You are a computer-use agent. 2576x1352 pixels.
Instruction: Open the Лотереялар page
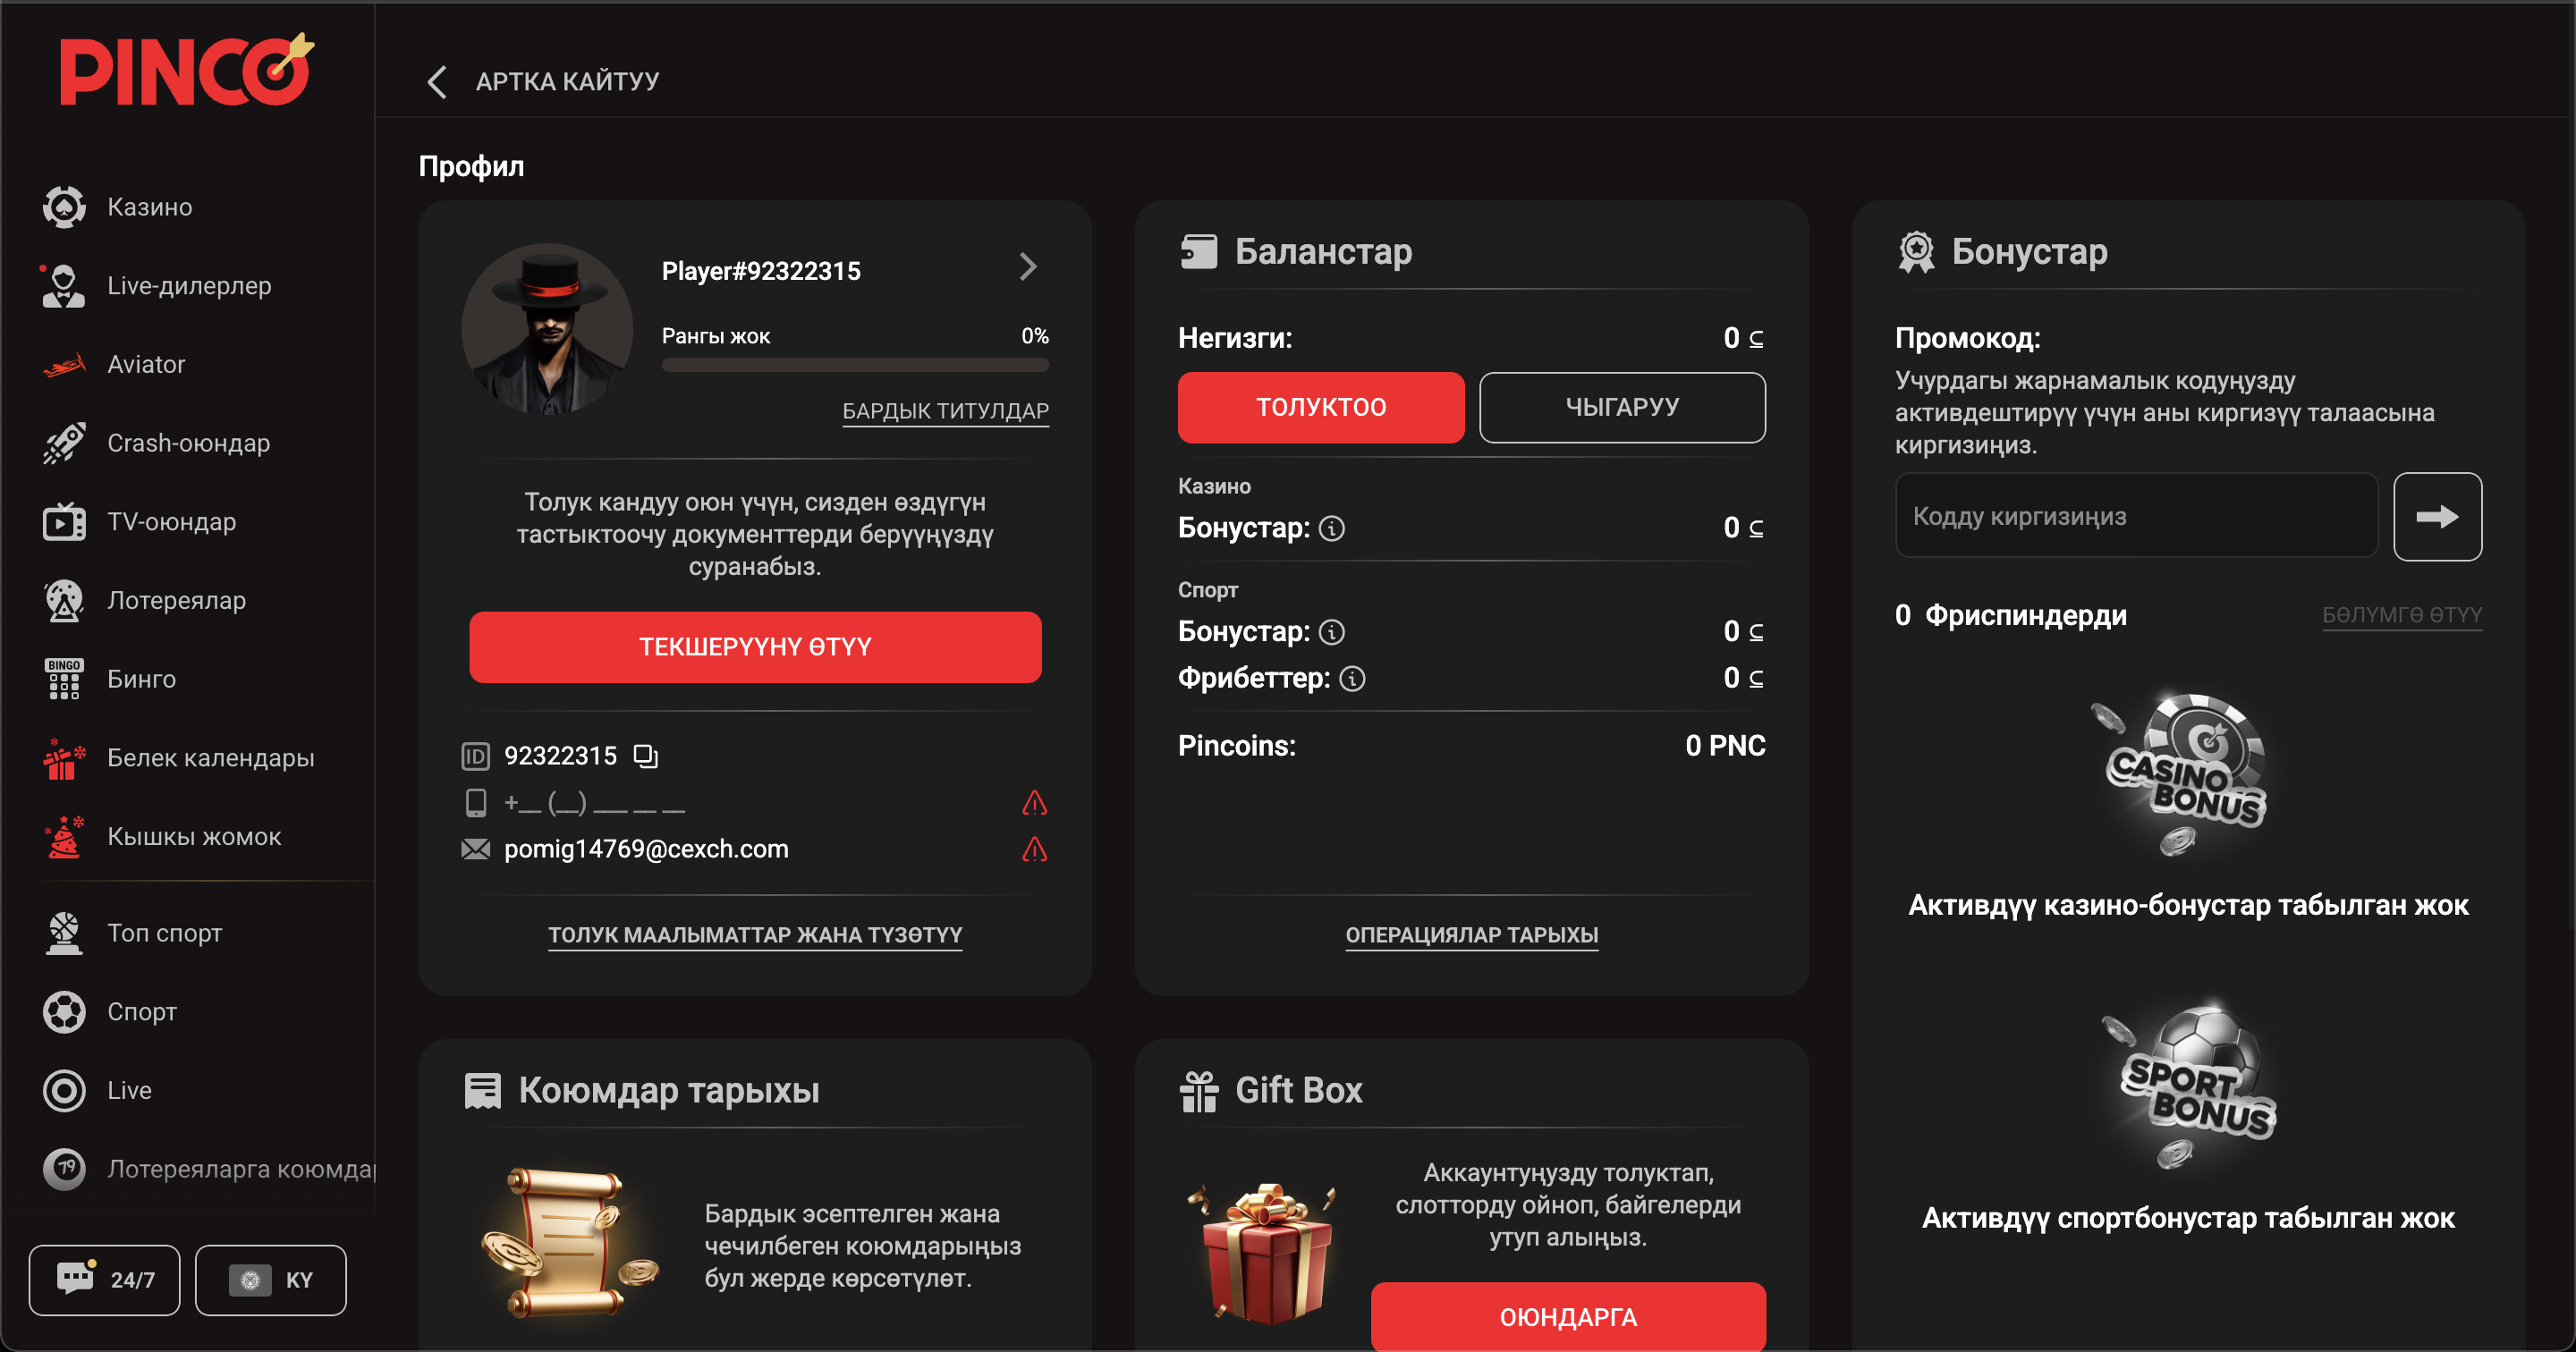[175, 600]
